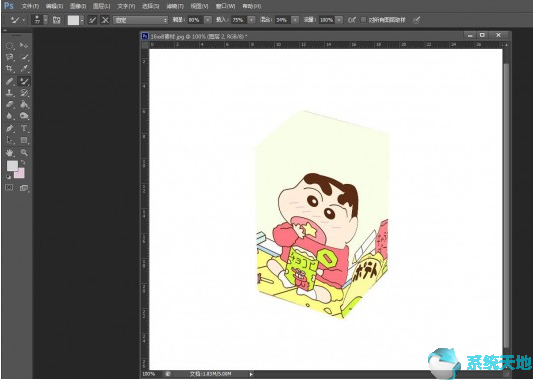Check the Sample All Layers checkbox

coord(363,20)
